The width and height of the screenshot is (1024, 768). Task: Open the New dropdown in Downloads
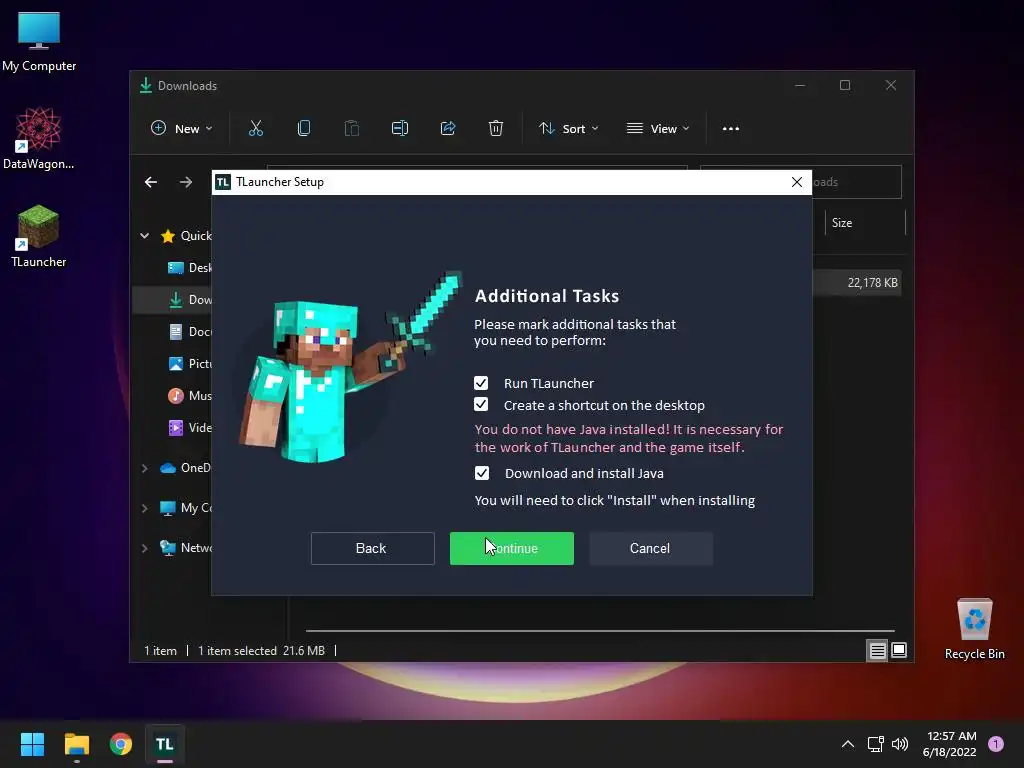(x=182, y=129)
